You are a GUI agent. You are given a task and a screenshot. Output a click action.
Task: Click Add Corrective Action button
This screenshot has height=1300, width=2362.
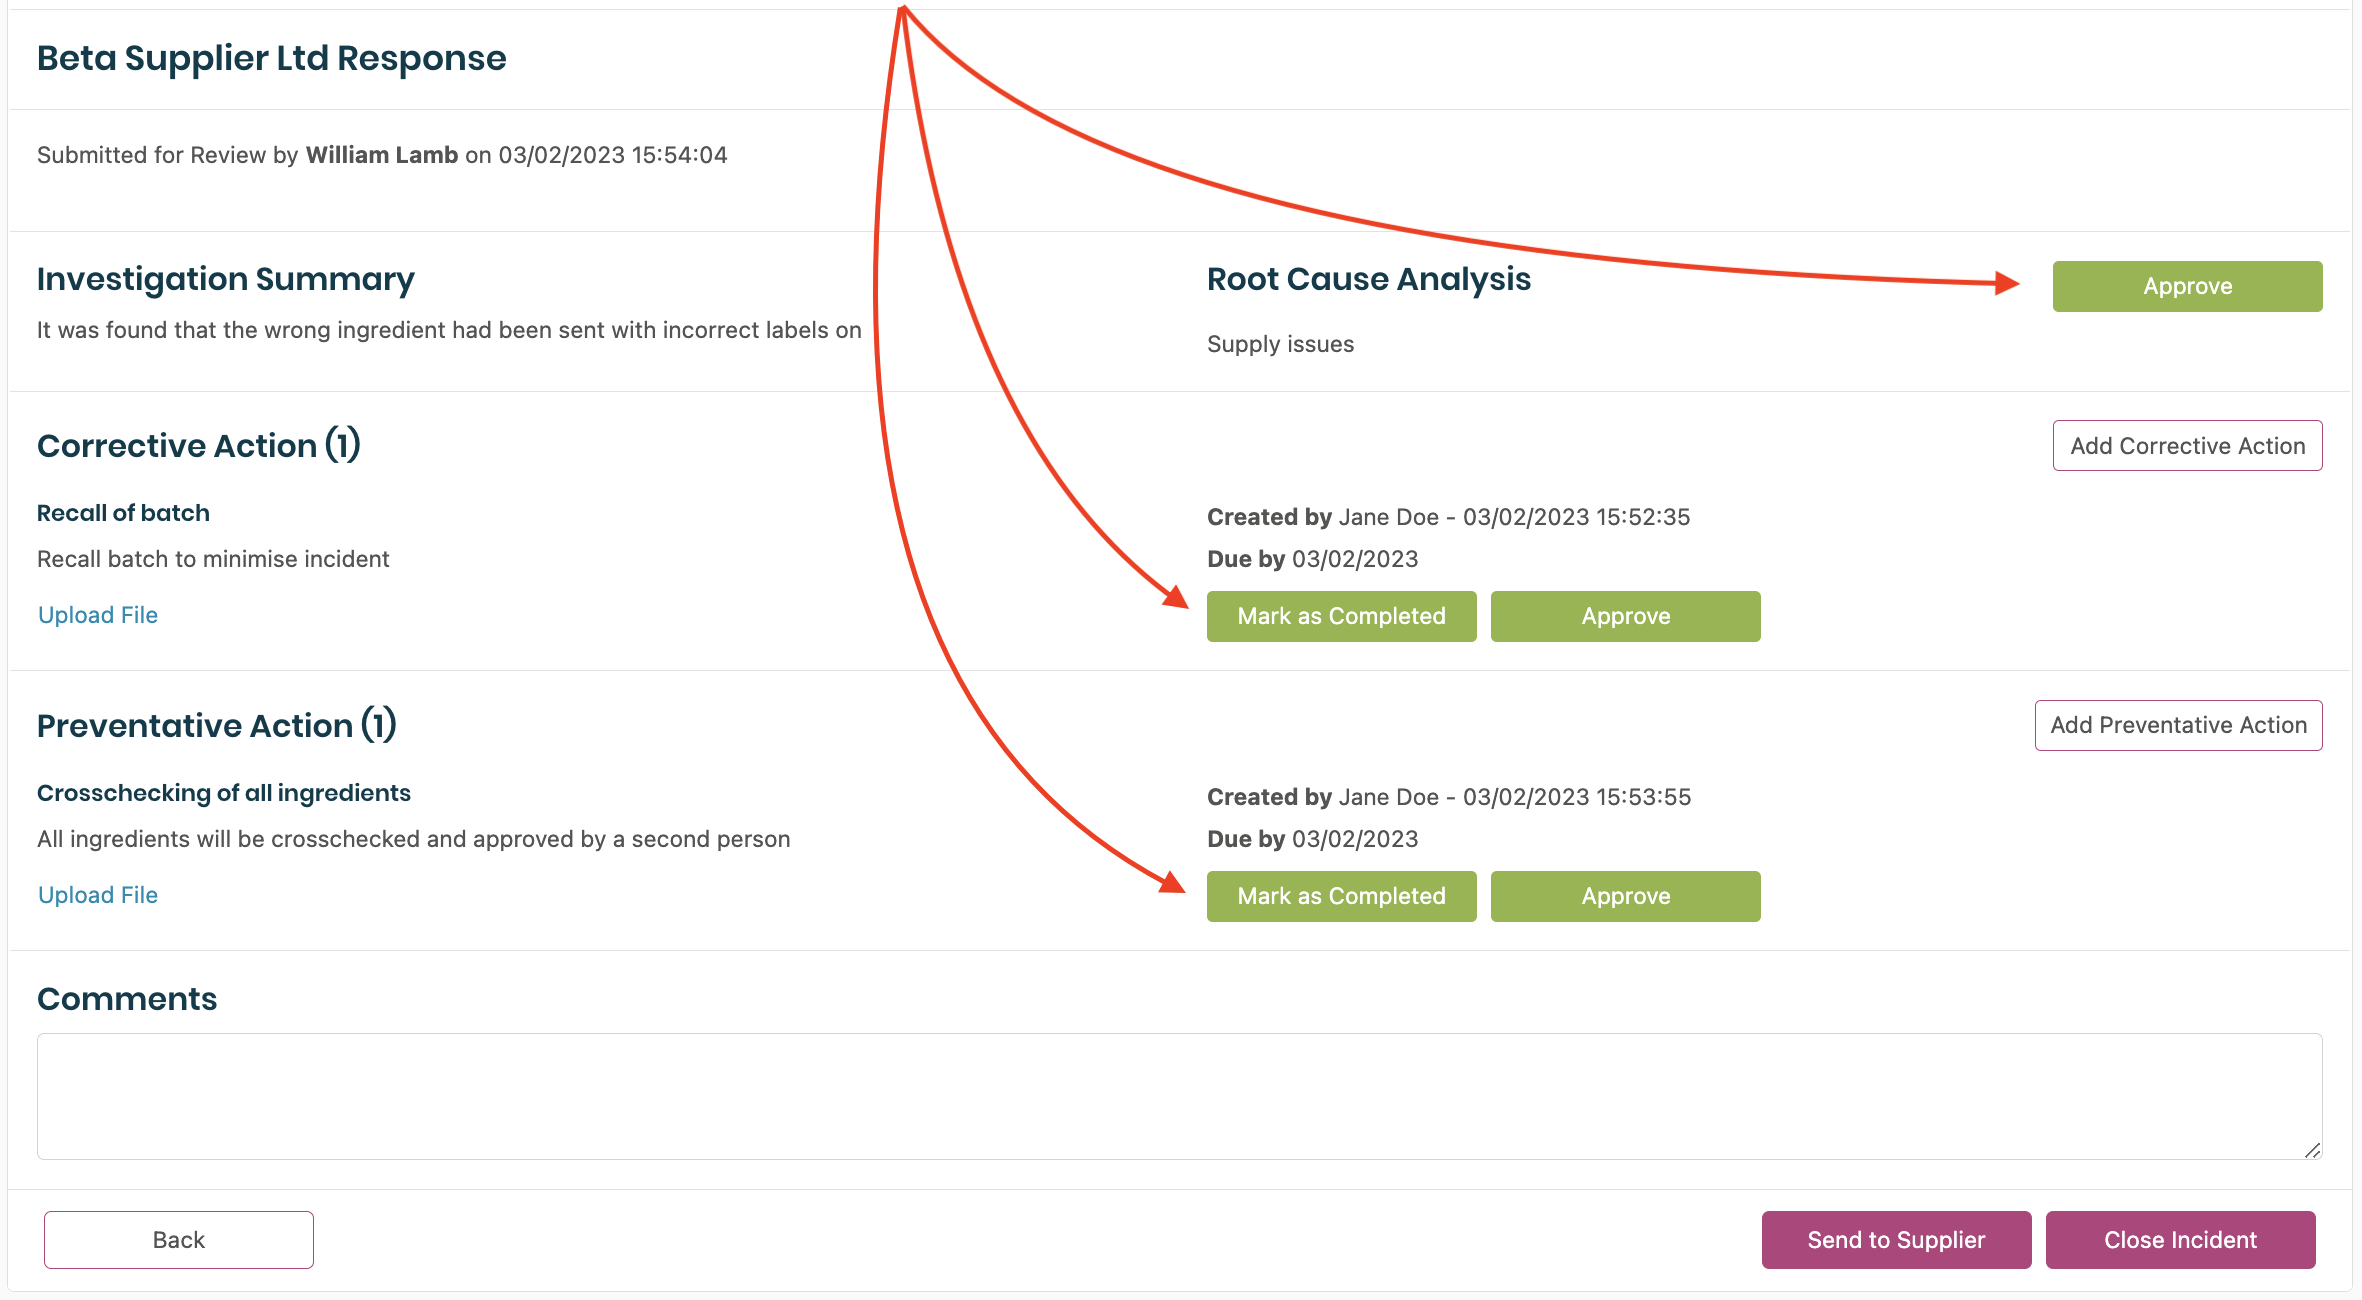[x=2187, y=446]
